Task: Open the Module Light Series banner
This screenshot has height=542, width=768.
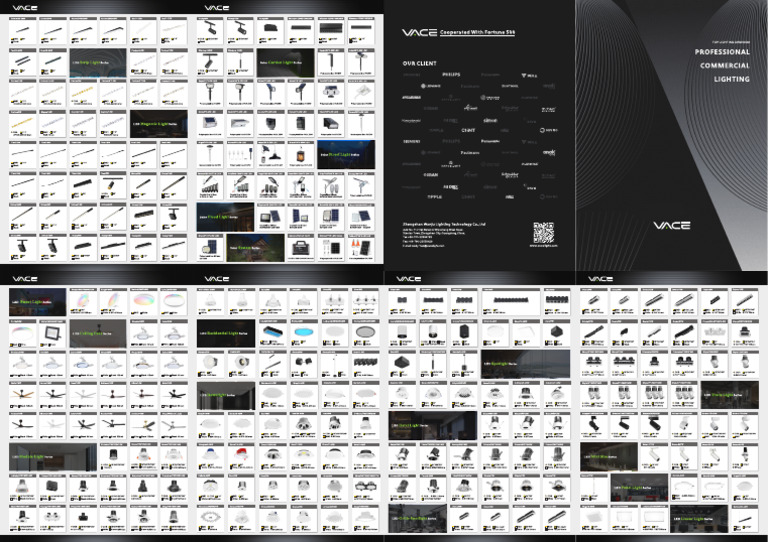Action: pyautogui.click(x=53, y=457)
